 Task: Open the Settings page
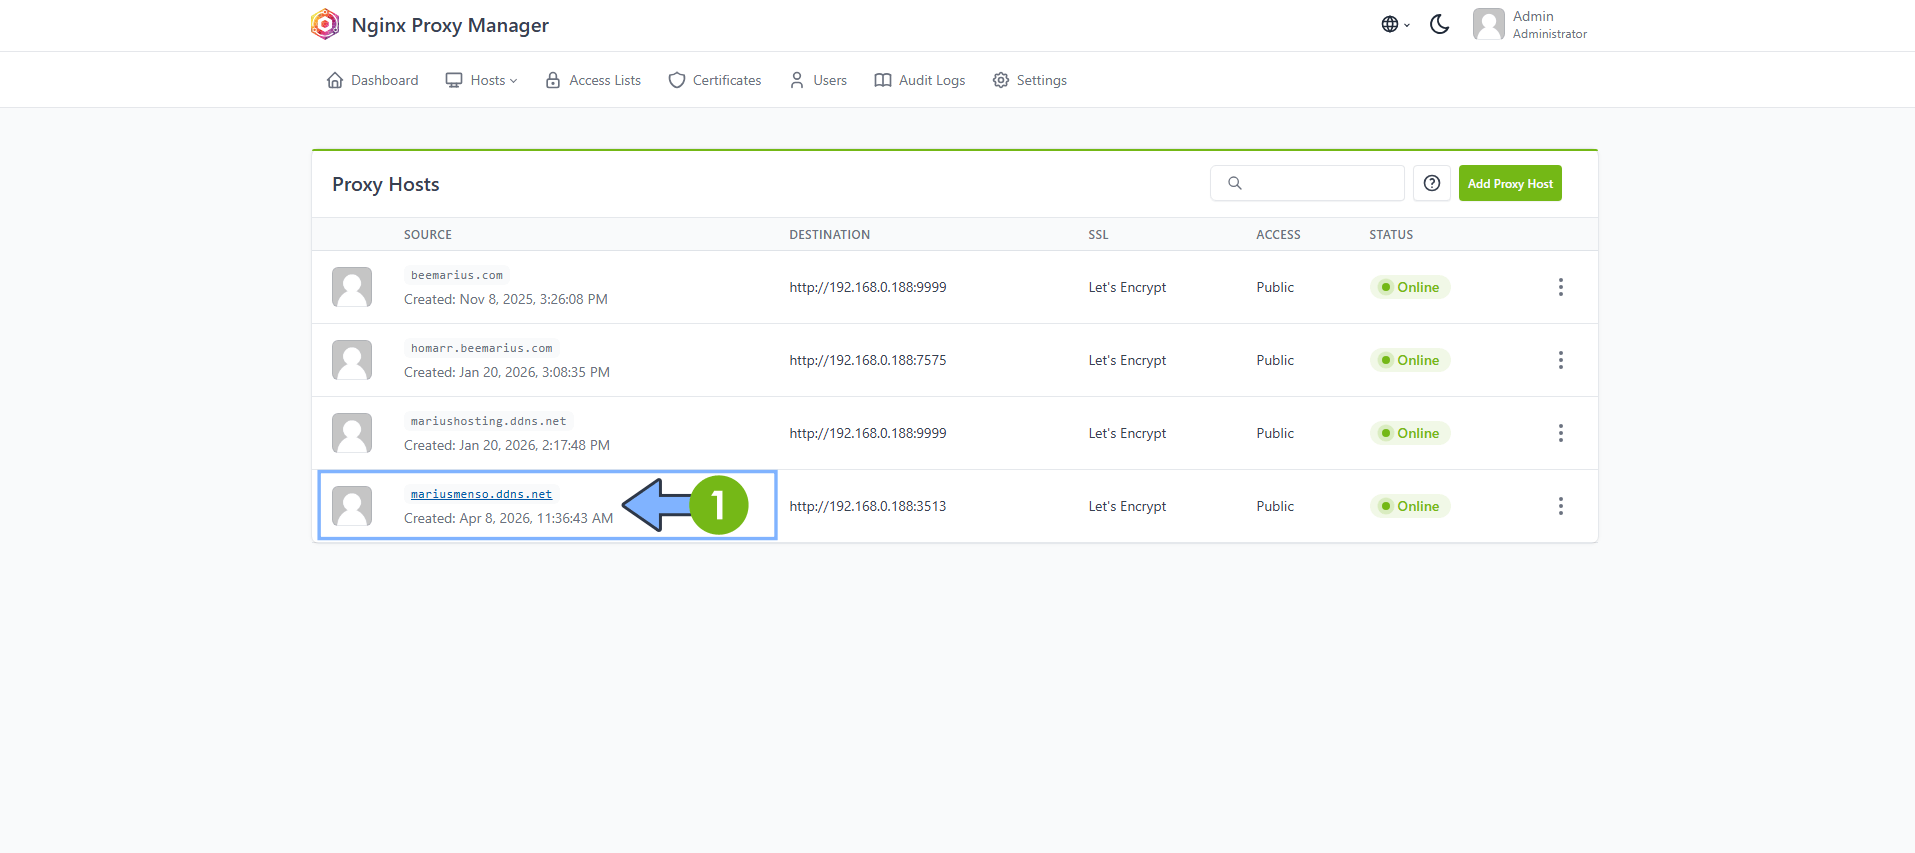tap(1030, 80)
